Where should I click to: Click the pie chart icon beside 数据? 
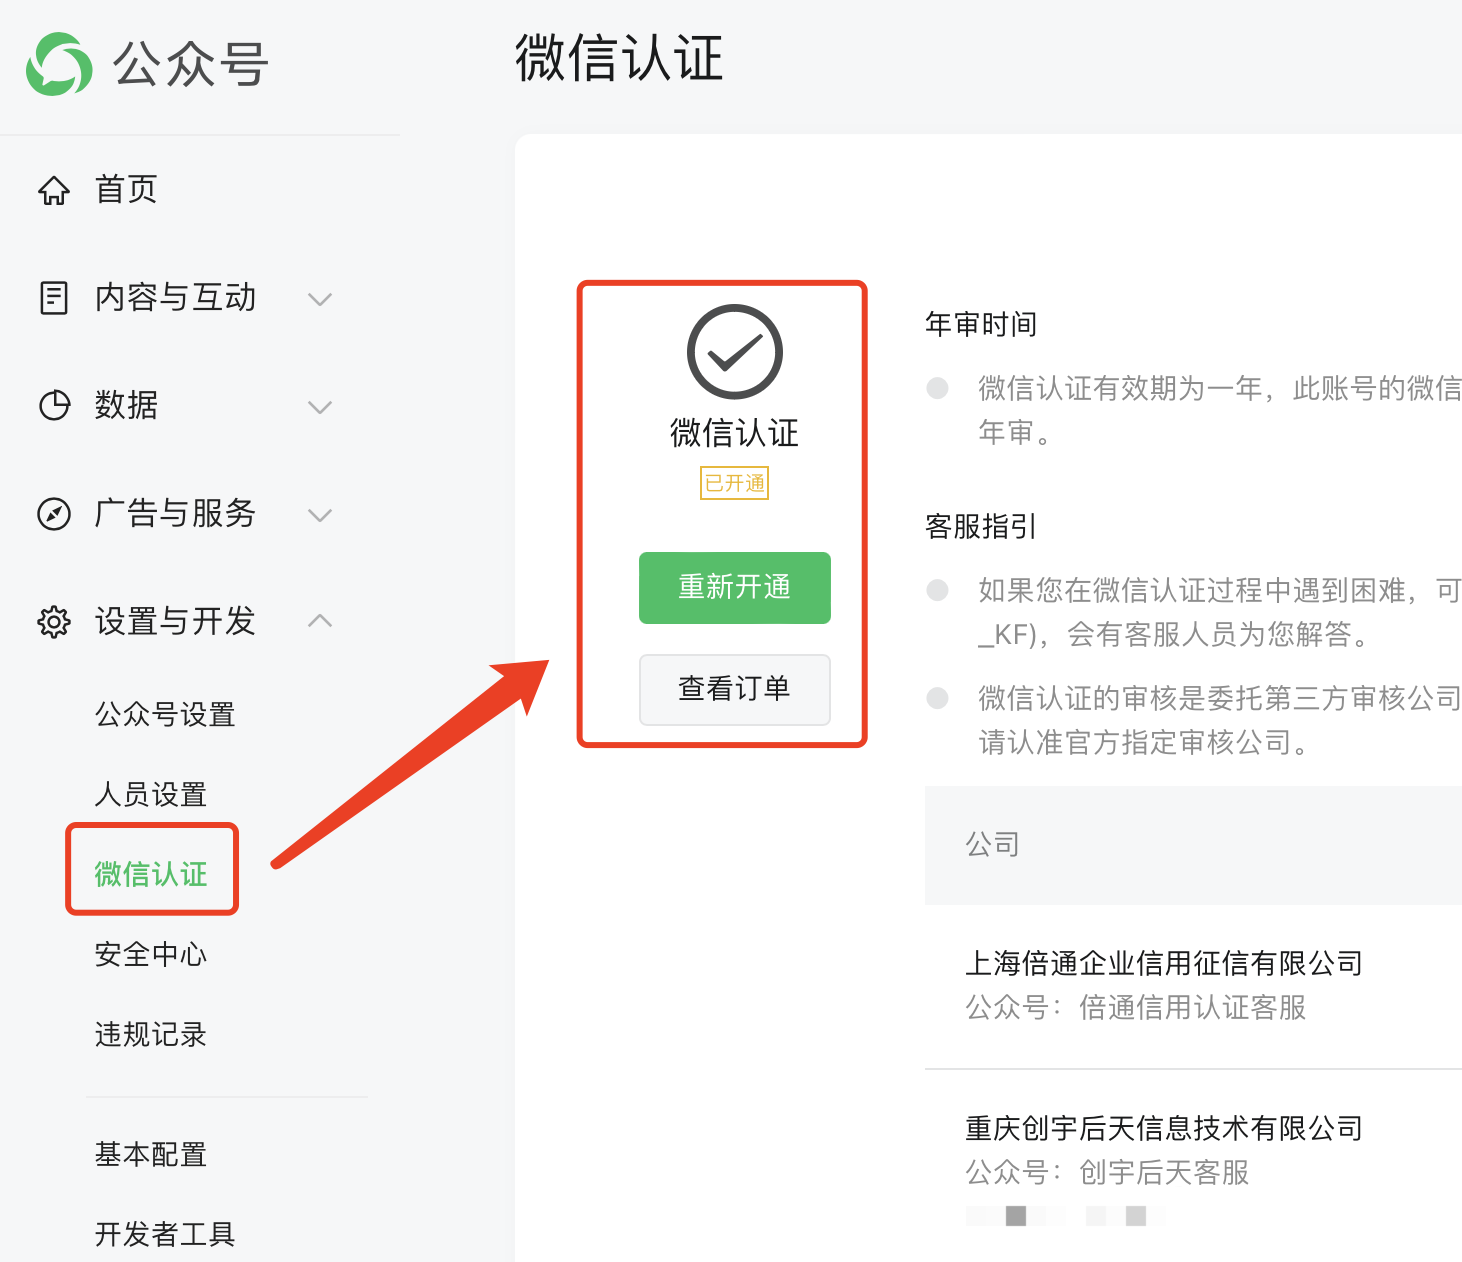coord(54,406)
